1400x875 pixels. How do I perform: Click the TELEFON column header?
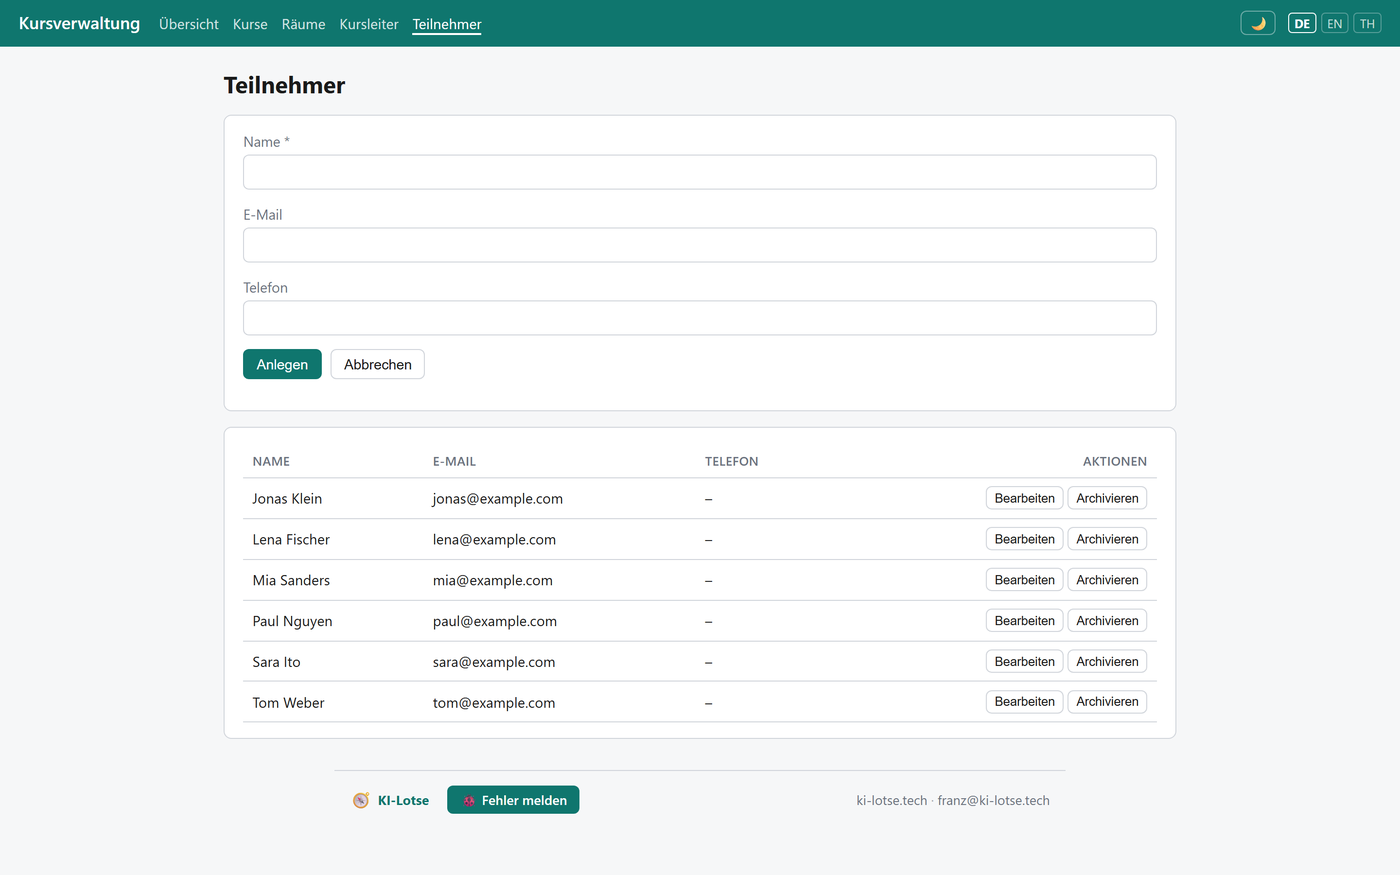click(732, 461)
